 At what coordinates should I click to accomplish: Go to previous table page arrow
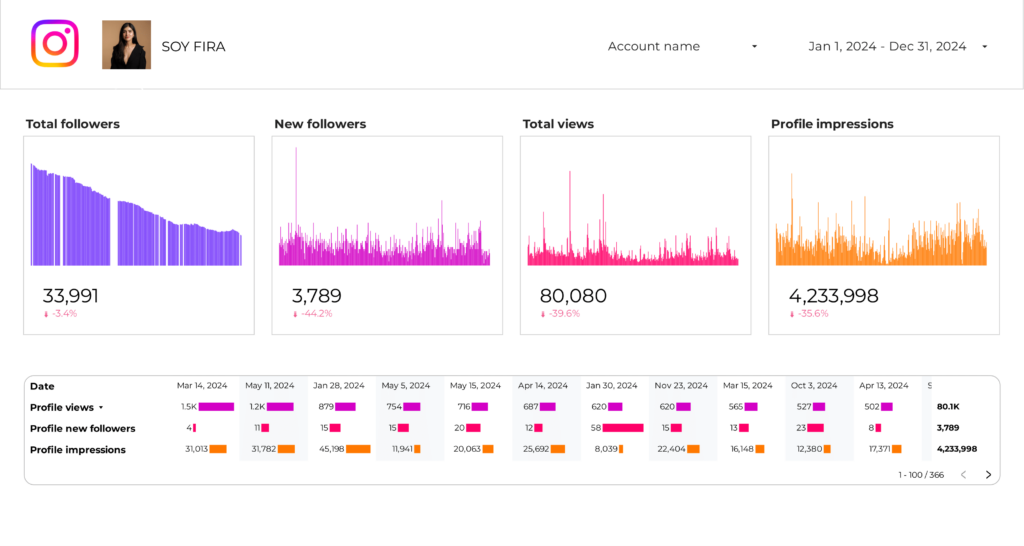point(963,475)
